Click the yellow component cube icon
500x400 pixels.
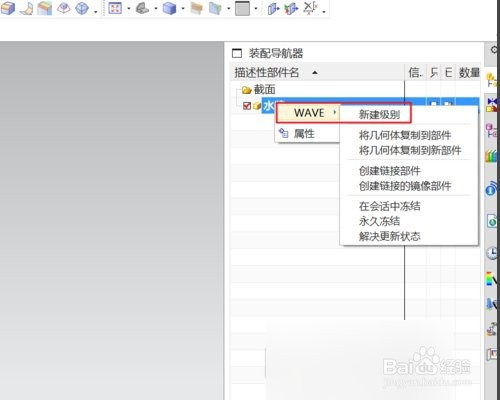(x=257, y=106)
